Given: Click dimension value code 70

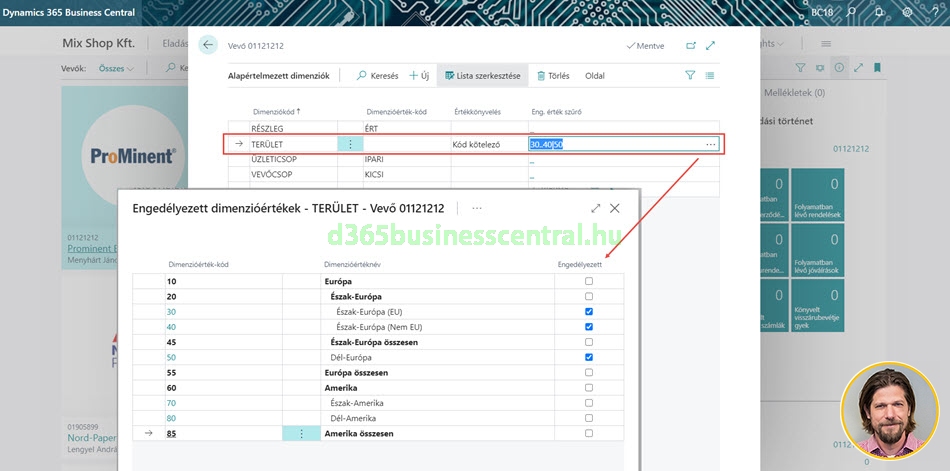Looking at the screenshot, I should click(x=171, y=403).
